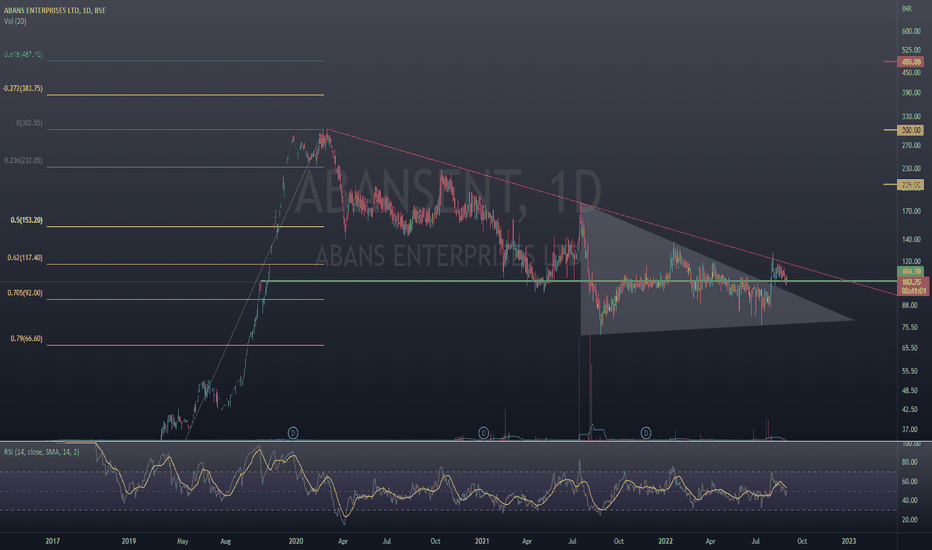
Task: Click the RSI 80.00 scale label
Action: 909,462
